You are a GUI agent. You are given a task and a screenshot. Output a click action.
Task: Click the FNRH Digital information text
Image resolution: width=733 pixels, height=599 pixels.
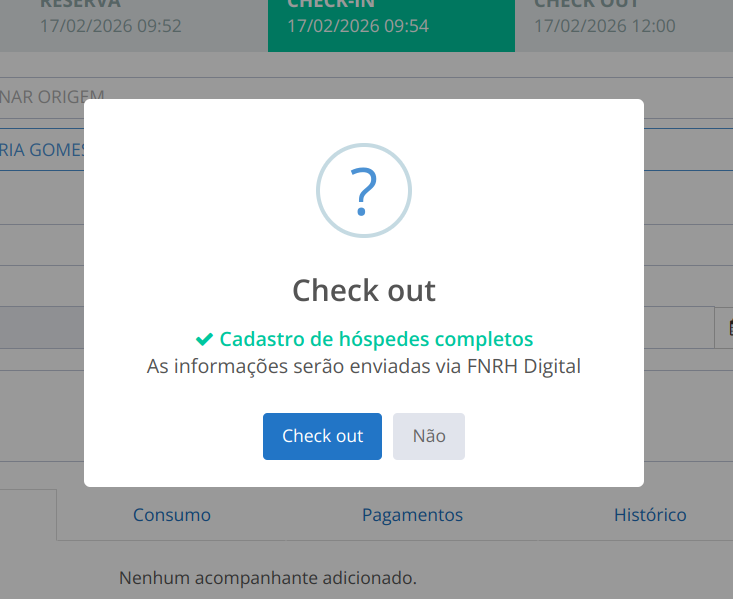click(x=364, y=366)
